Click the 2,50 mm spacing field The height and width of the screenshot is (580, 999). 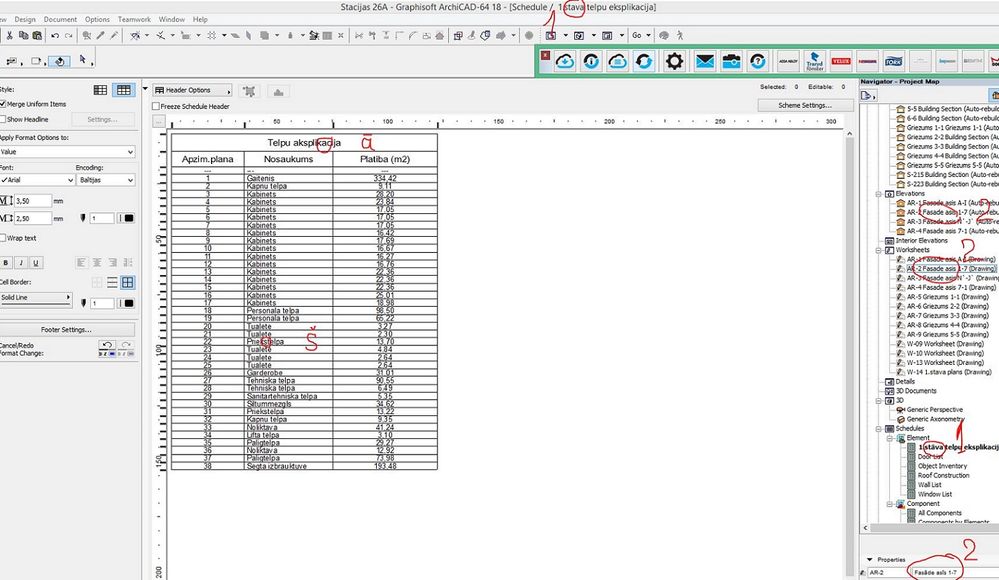32,218
